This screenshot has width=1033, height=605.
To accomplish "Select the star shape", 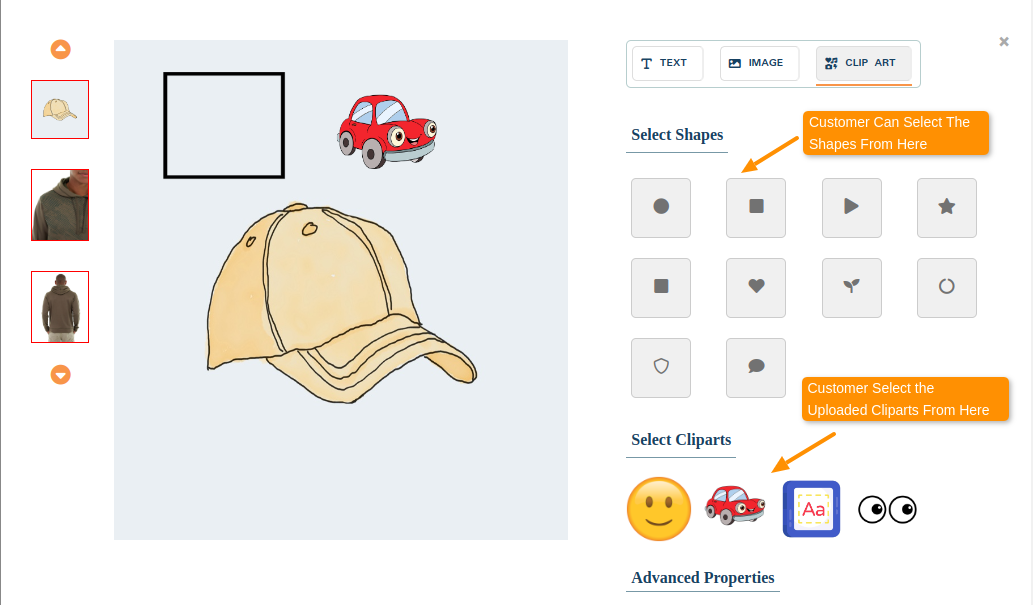I will click(x=946, y=208).
